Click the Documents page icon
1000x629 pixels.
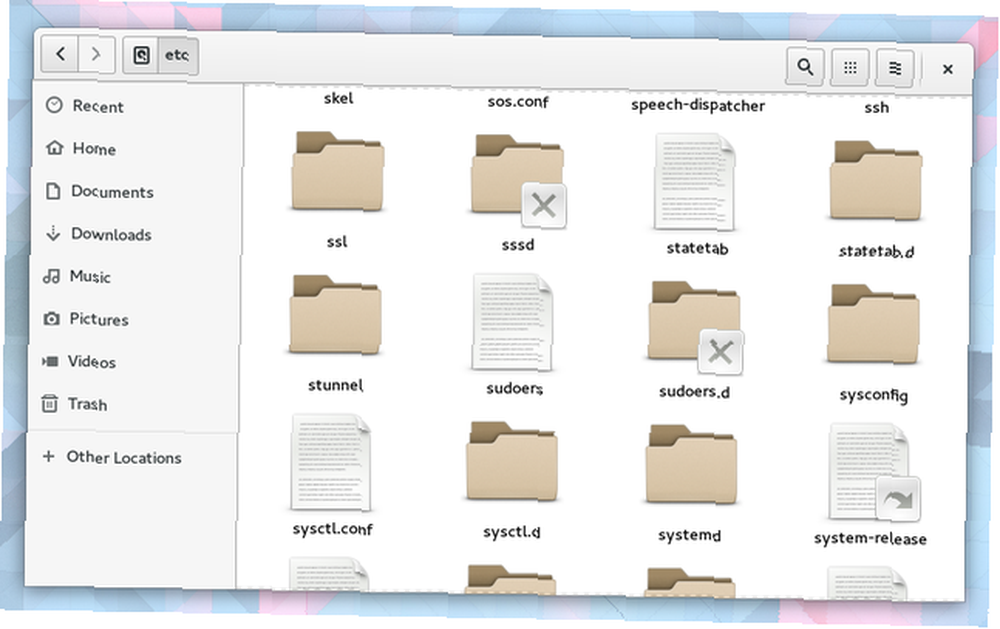point(54,190)
